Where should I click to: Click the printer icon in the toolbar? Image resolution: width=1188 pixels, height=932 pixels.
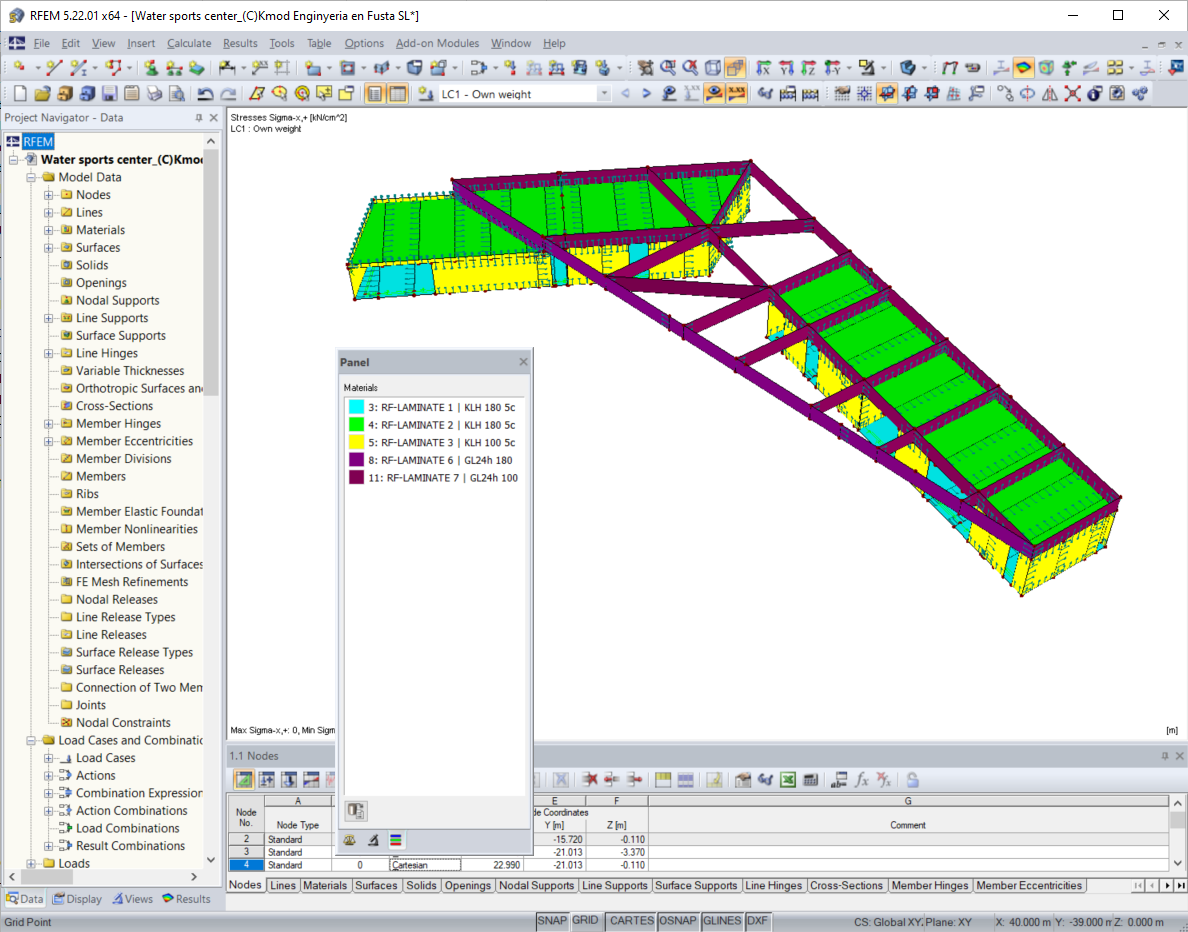(153, 93)
